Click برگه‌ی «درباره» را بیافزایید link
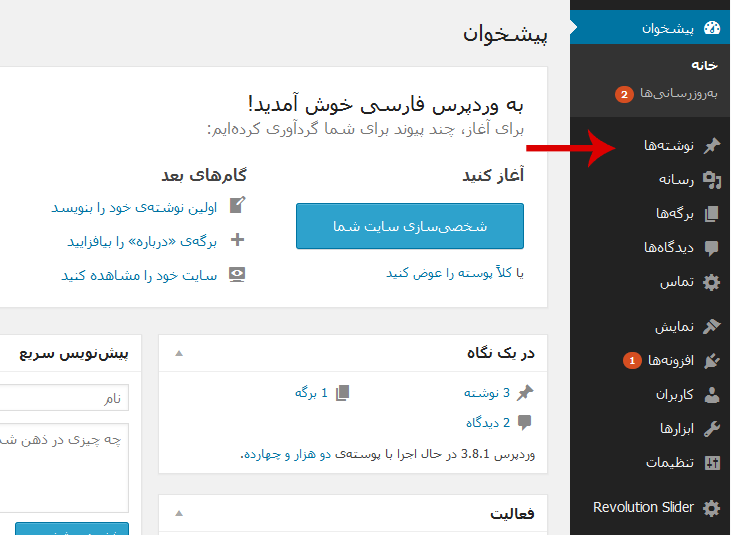 click(142, 242)
